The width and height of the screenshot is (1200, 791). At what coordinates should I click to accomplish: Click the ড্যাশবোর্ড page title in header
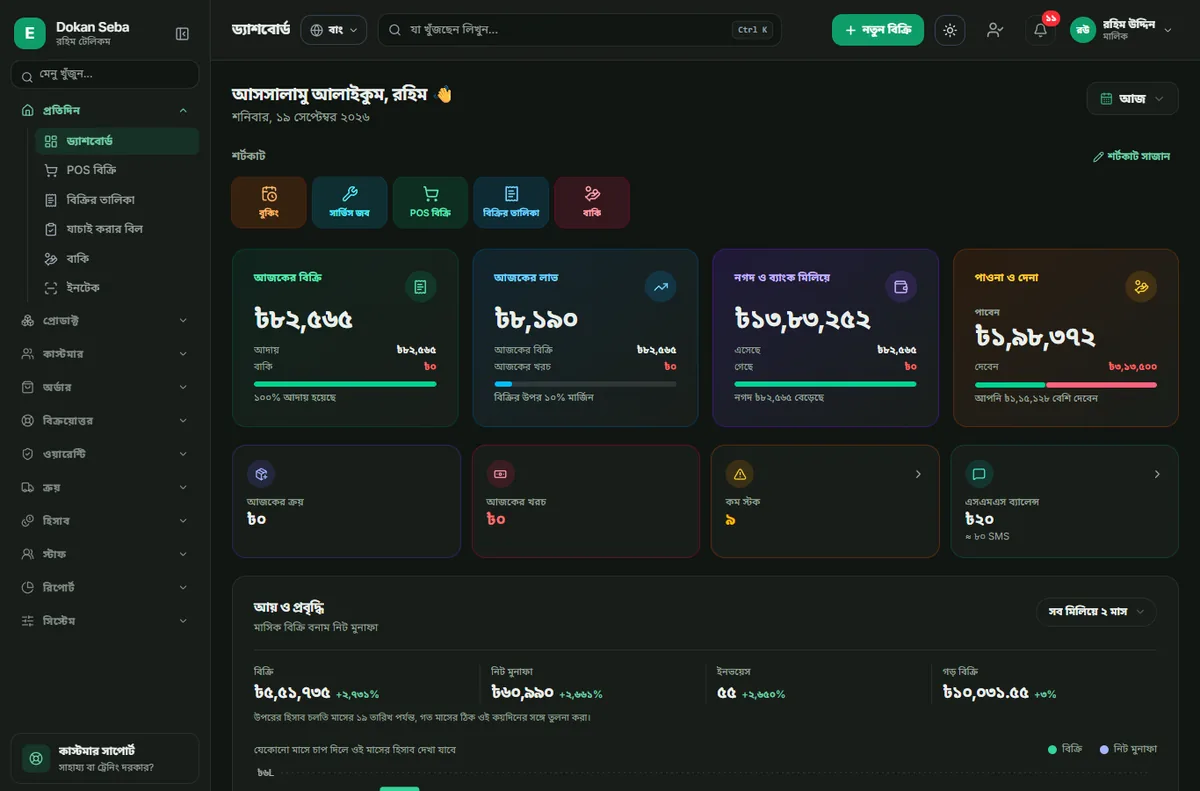261,30
